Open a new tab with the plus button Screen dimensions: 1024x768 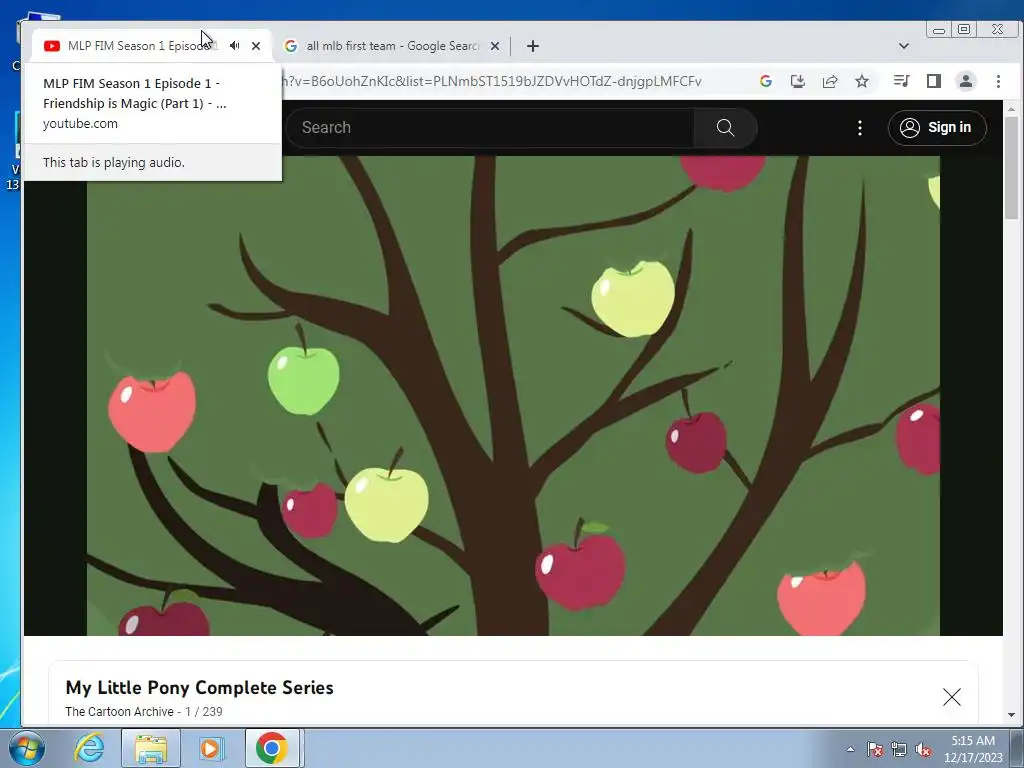point(533,46)
